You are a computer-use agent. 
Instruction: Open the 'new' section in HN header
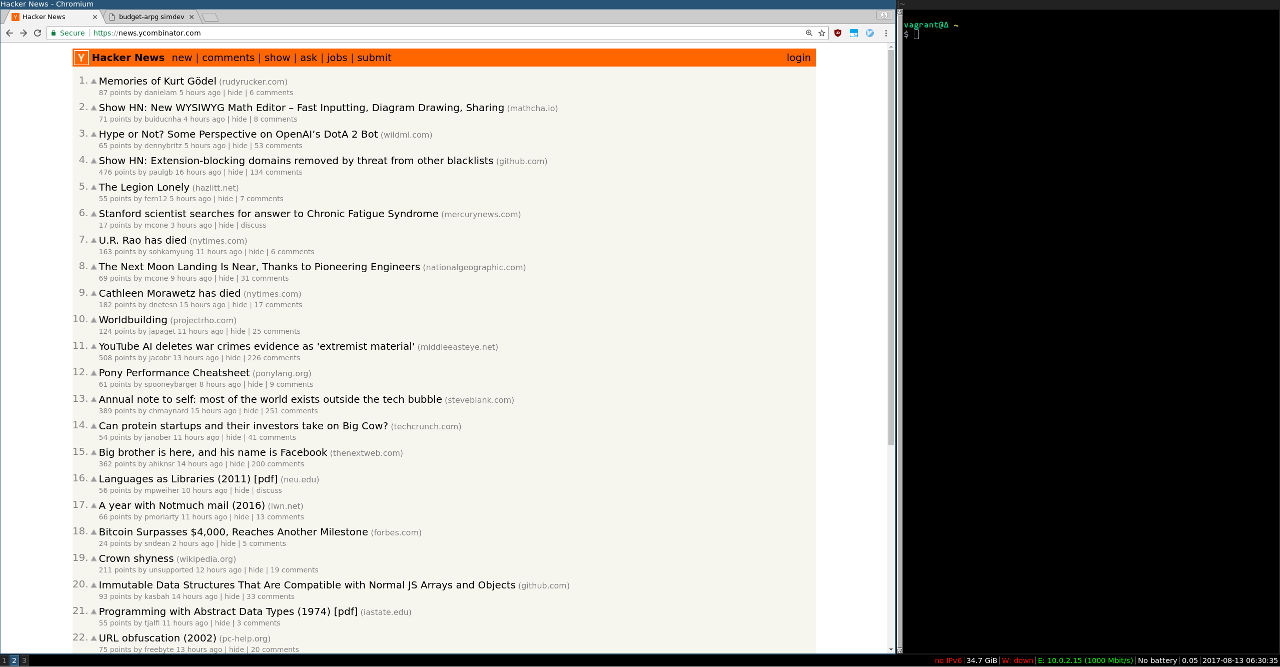[x=182, y=58]
